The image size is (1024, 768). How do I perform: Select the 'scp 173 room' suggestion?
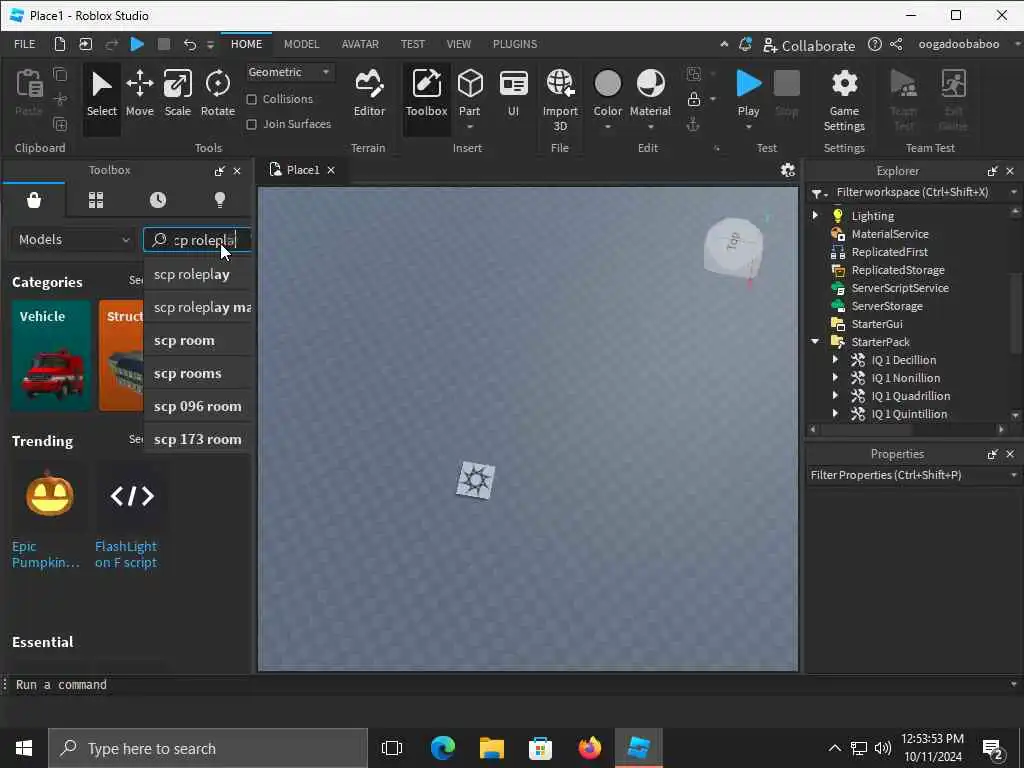(197, 439)
